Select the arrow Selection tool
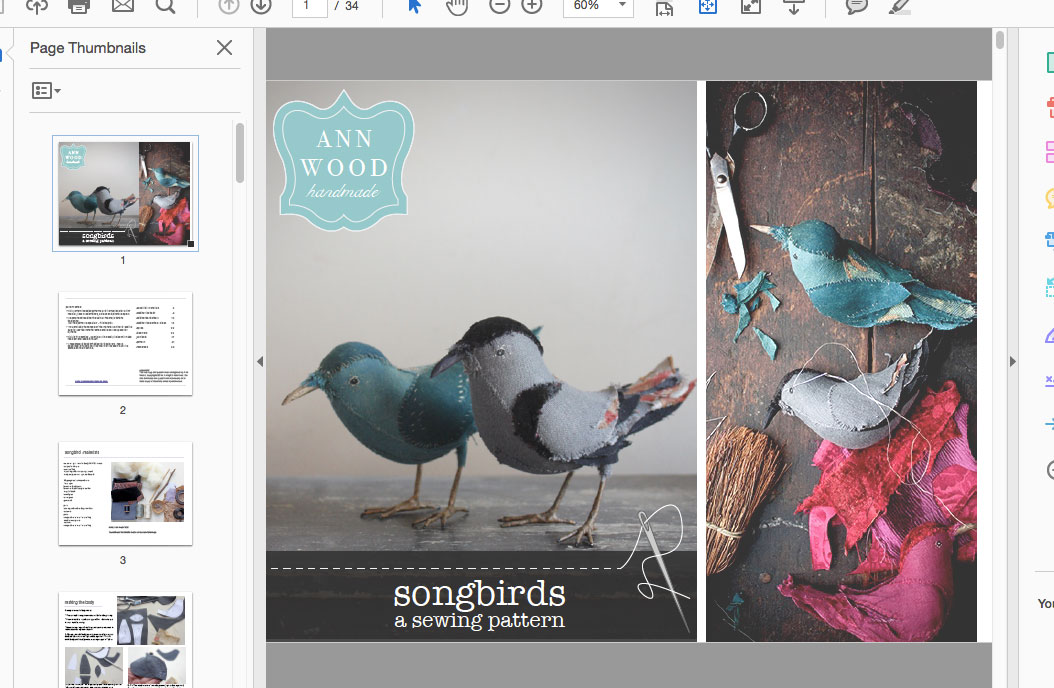The height and width of the screenshot is (688, 1054). click(x=413, y=7)
